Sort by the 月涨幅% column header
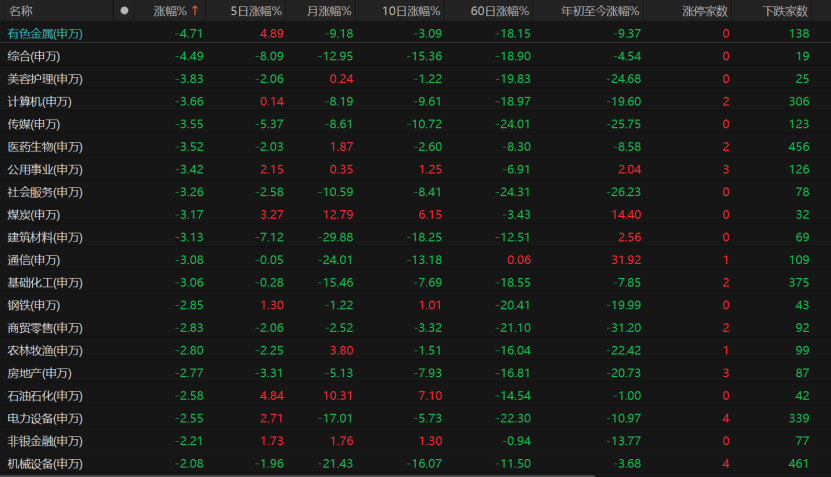Viewport: 831px width, 477px height. point(329,11)
